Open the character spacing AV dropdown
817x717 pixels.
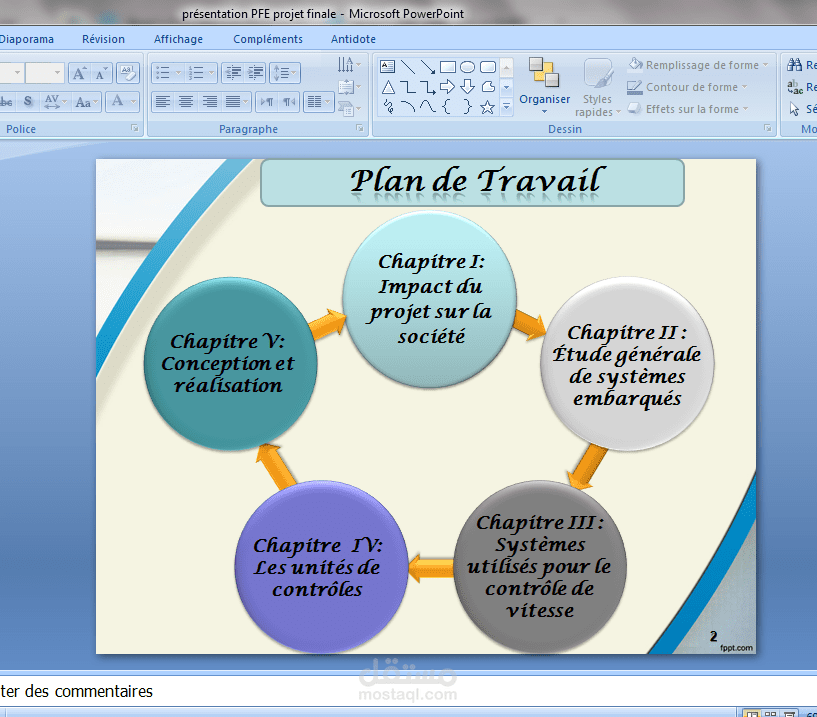[x=55, y=102]
